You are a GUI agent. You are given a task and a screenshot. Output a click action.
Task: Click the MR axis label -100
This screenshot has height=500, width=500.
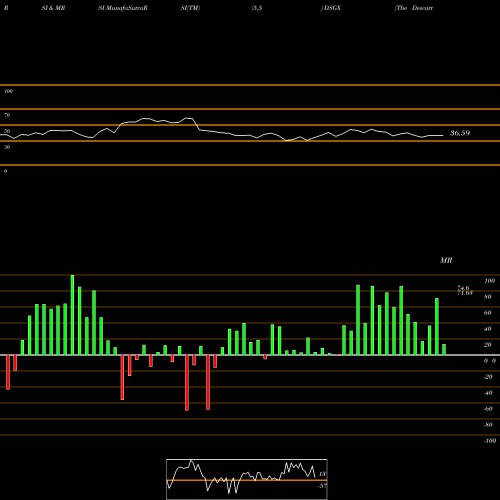pos(490,441)
